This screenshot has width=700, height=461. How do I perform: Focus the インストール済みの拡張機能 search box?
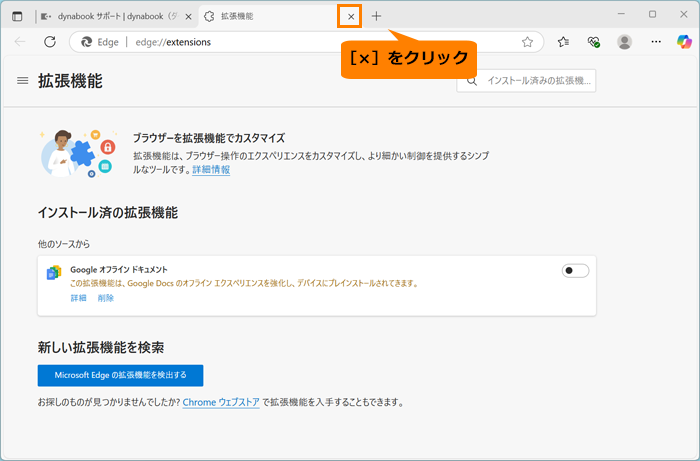pos(526,81)
